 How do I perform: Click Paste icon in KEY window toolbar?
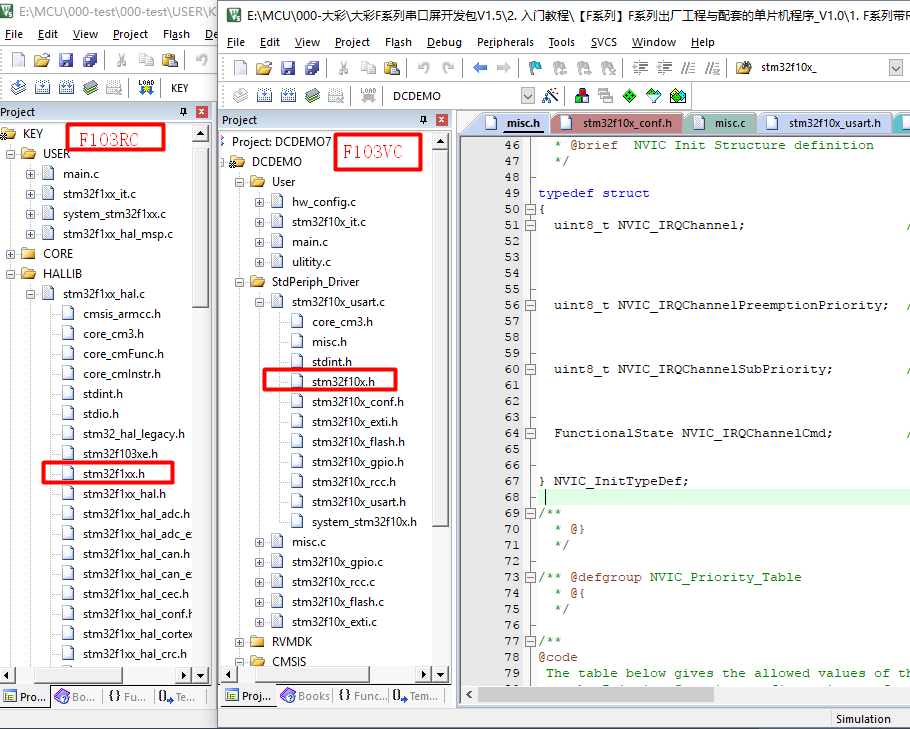pos(170,60)
